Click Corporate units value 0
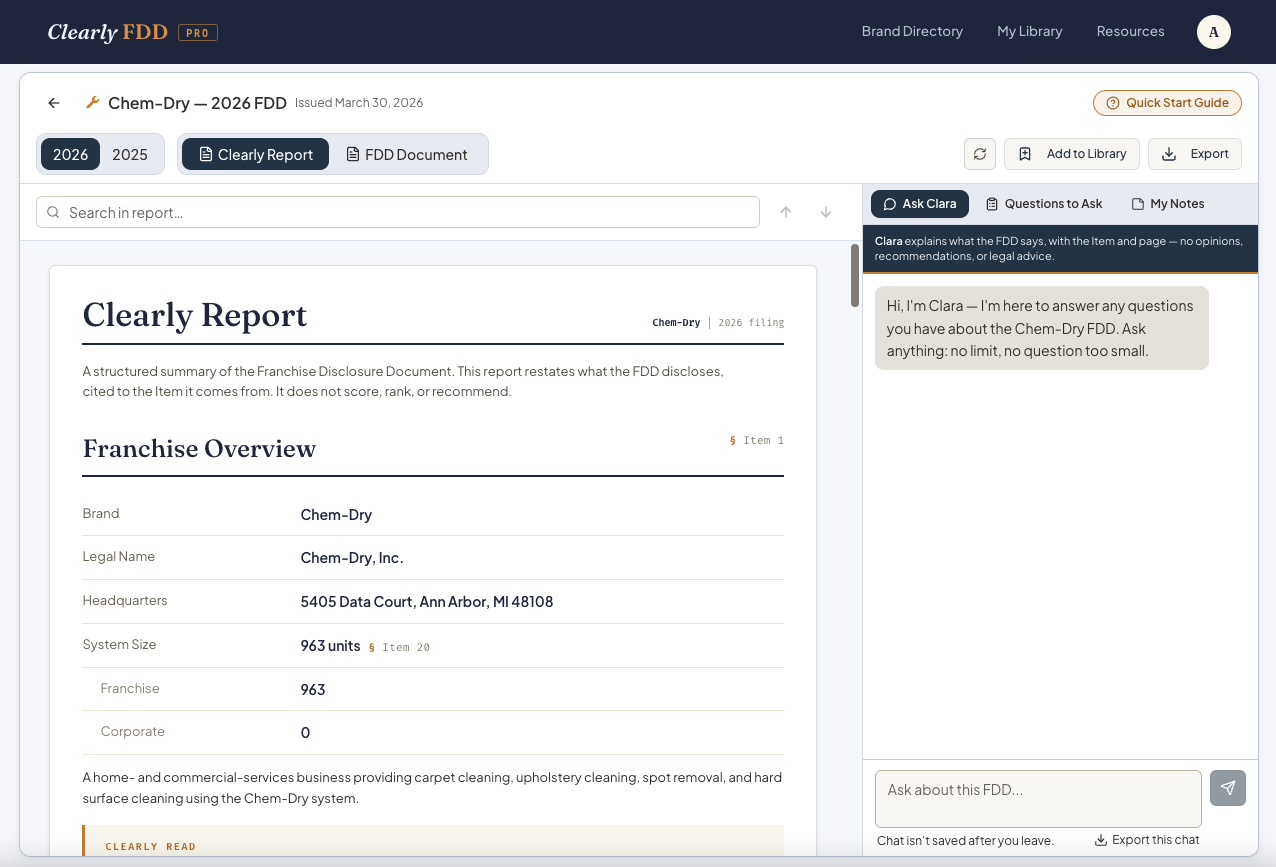The width and height of the screenshot is (1276, 867). [305, 733]
